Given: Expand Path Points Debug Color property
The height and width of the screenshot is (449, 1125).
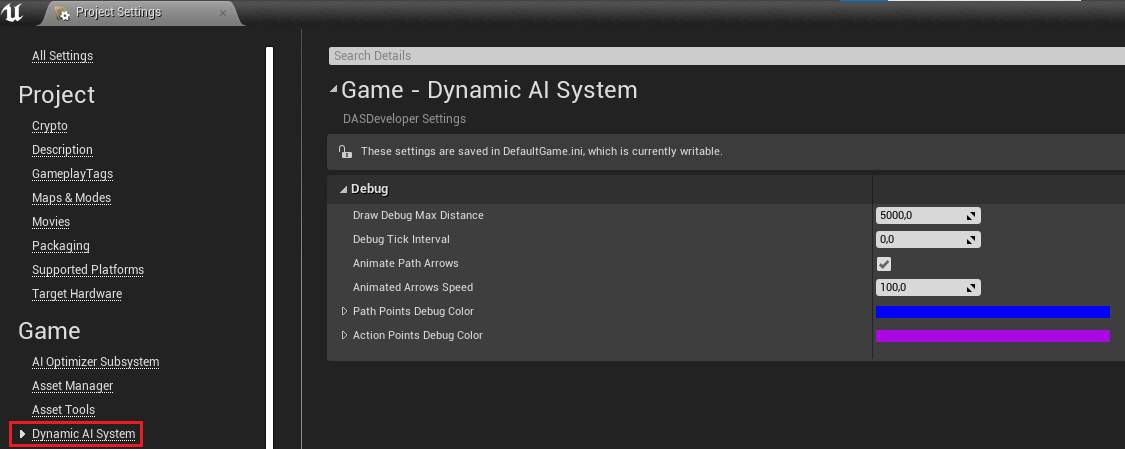Looking at the screenshot, I should 345,312.
